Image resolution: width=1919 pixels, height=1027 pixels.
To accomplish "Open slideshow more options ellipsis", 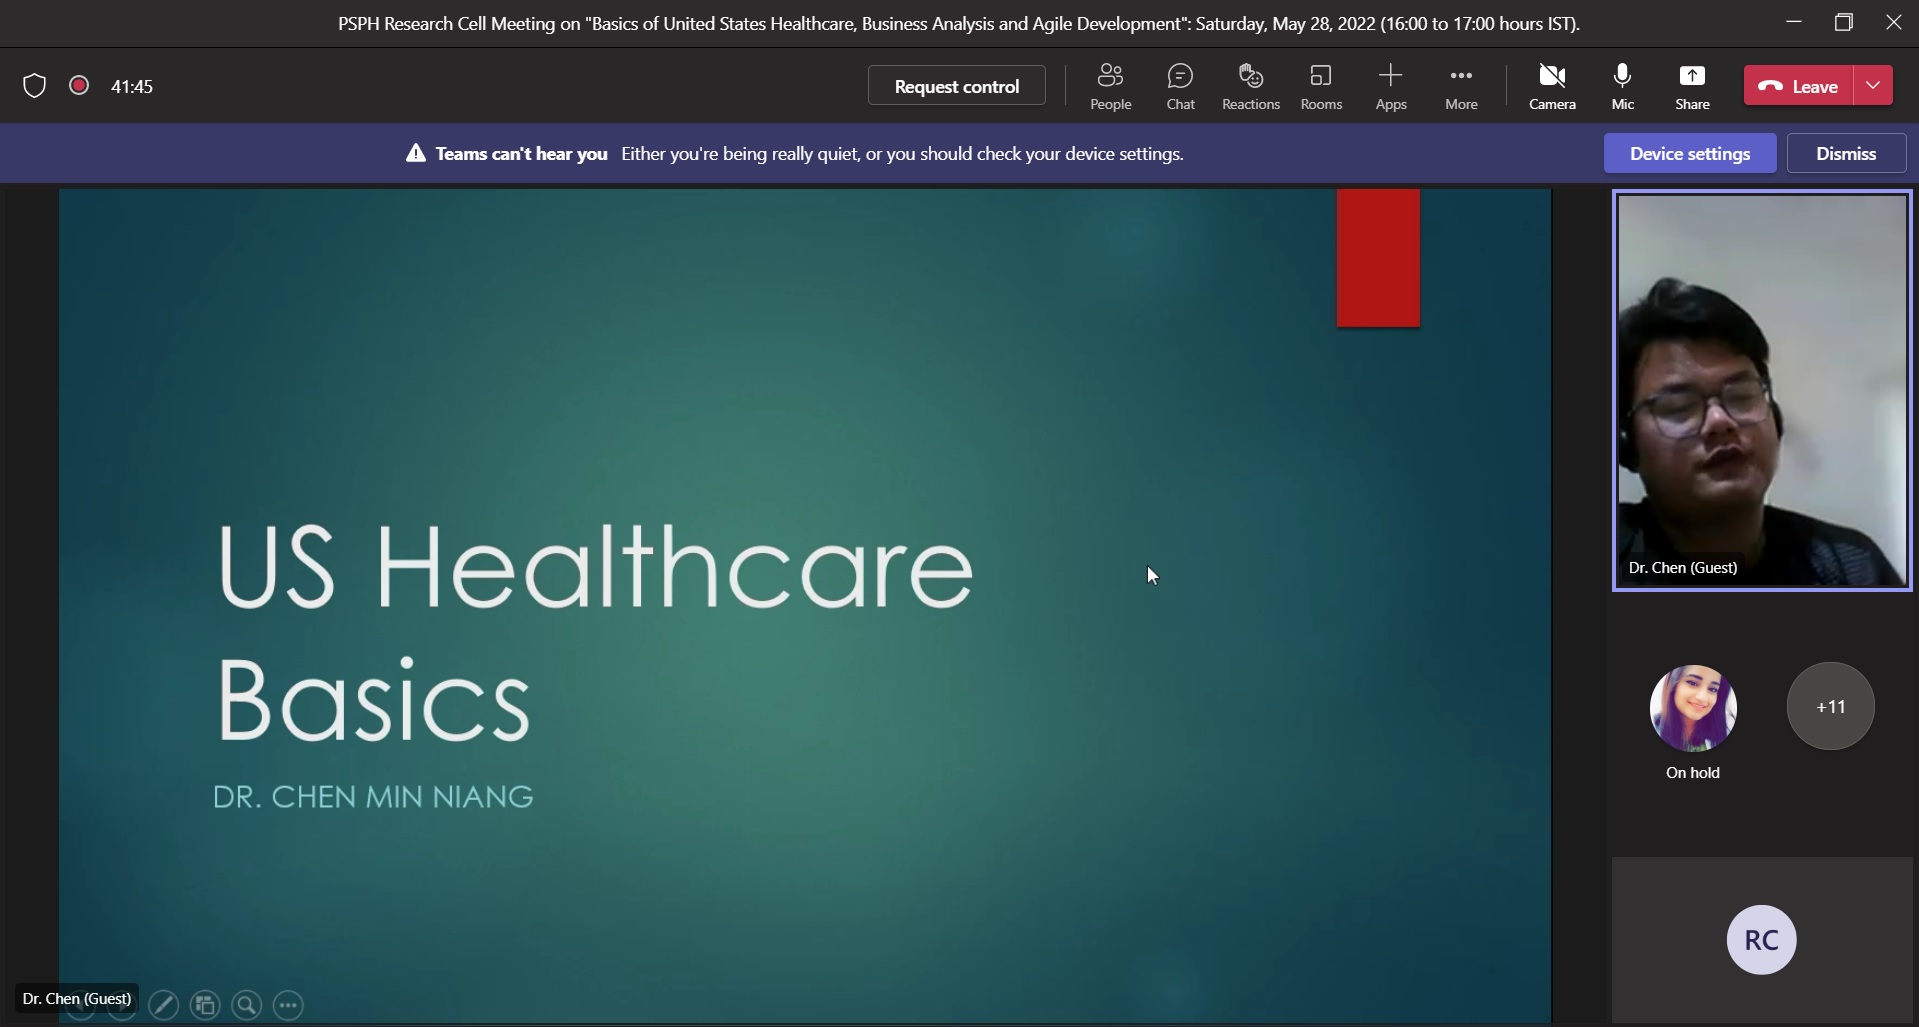I will [288, 1005].
